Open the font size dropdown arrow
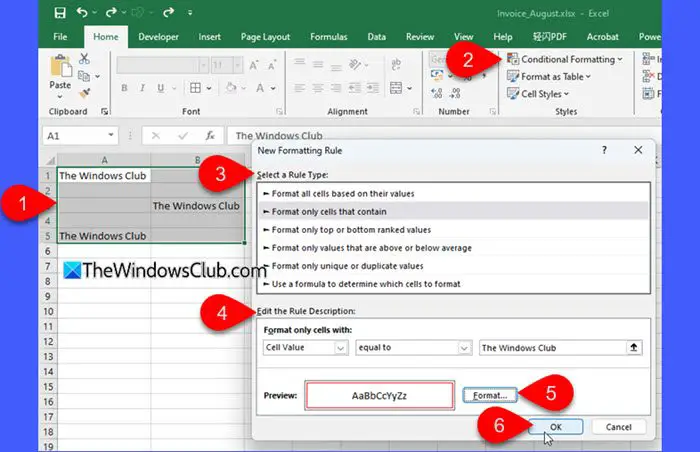700x452 pixels. 238,66
